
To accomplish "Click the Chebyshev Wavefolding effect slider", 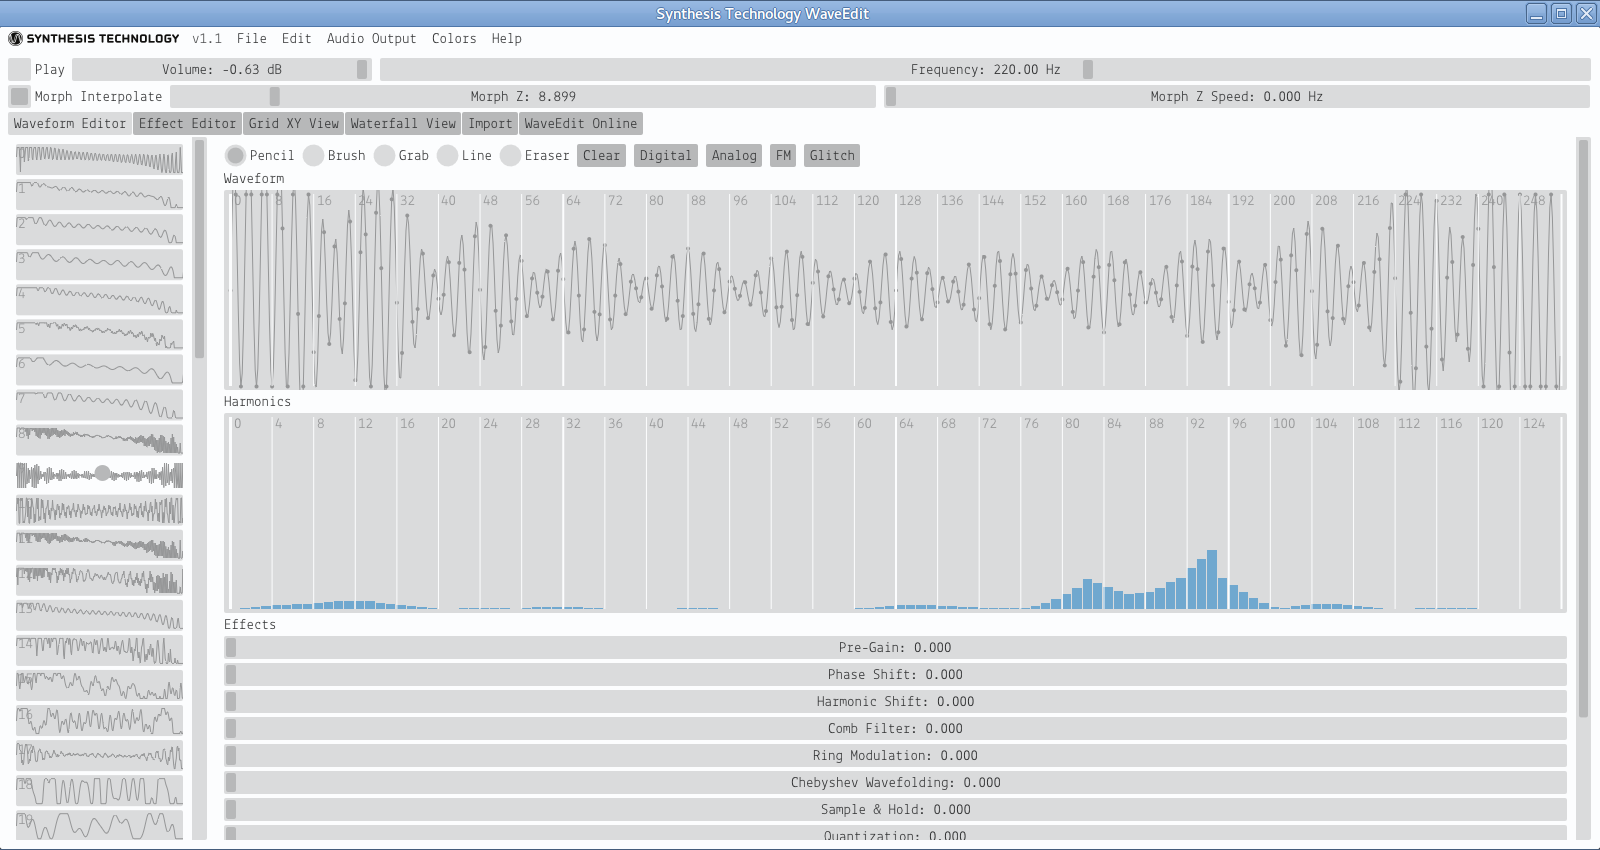I will [895, 782].
